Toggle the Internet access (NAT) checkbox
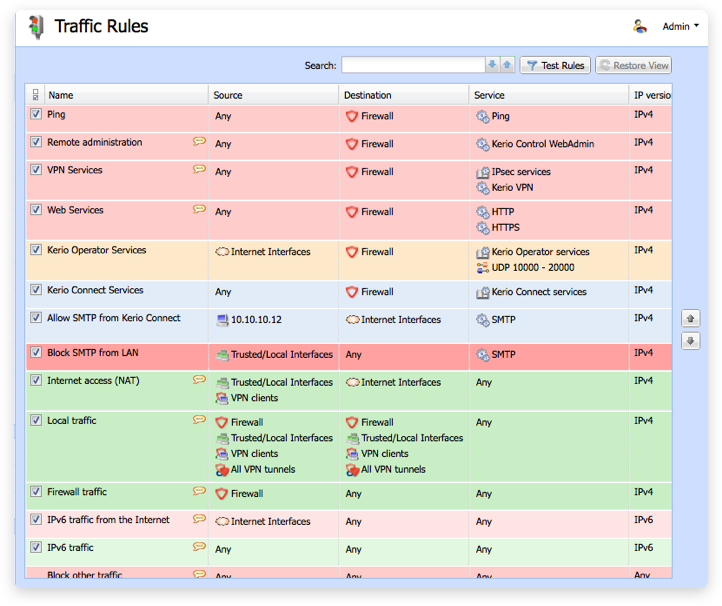Viewport: 722px width, 606px height. point(36,381)
